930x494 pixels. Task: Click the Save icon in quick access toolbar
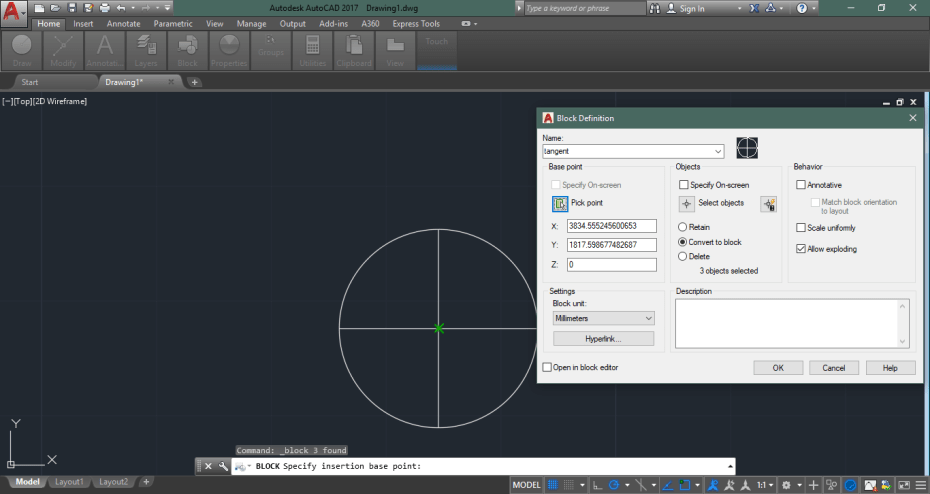[x=72, y=8]
